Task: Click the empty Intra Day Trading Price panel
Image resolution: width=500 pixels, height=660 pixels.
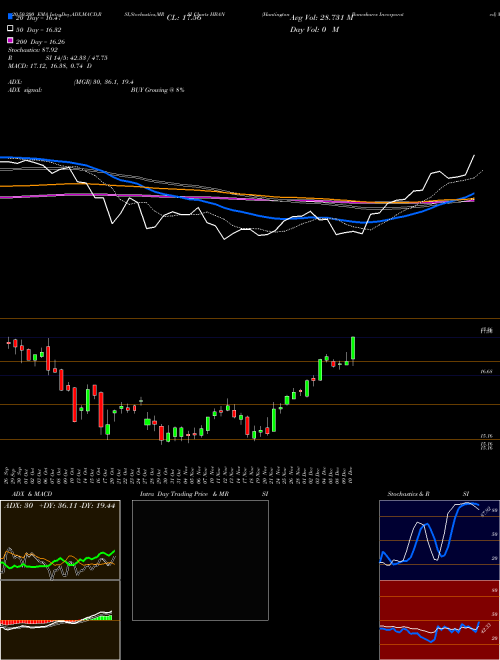Action: pos(200,560)
